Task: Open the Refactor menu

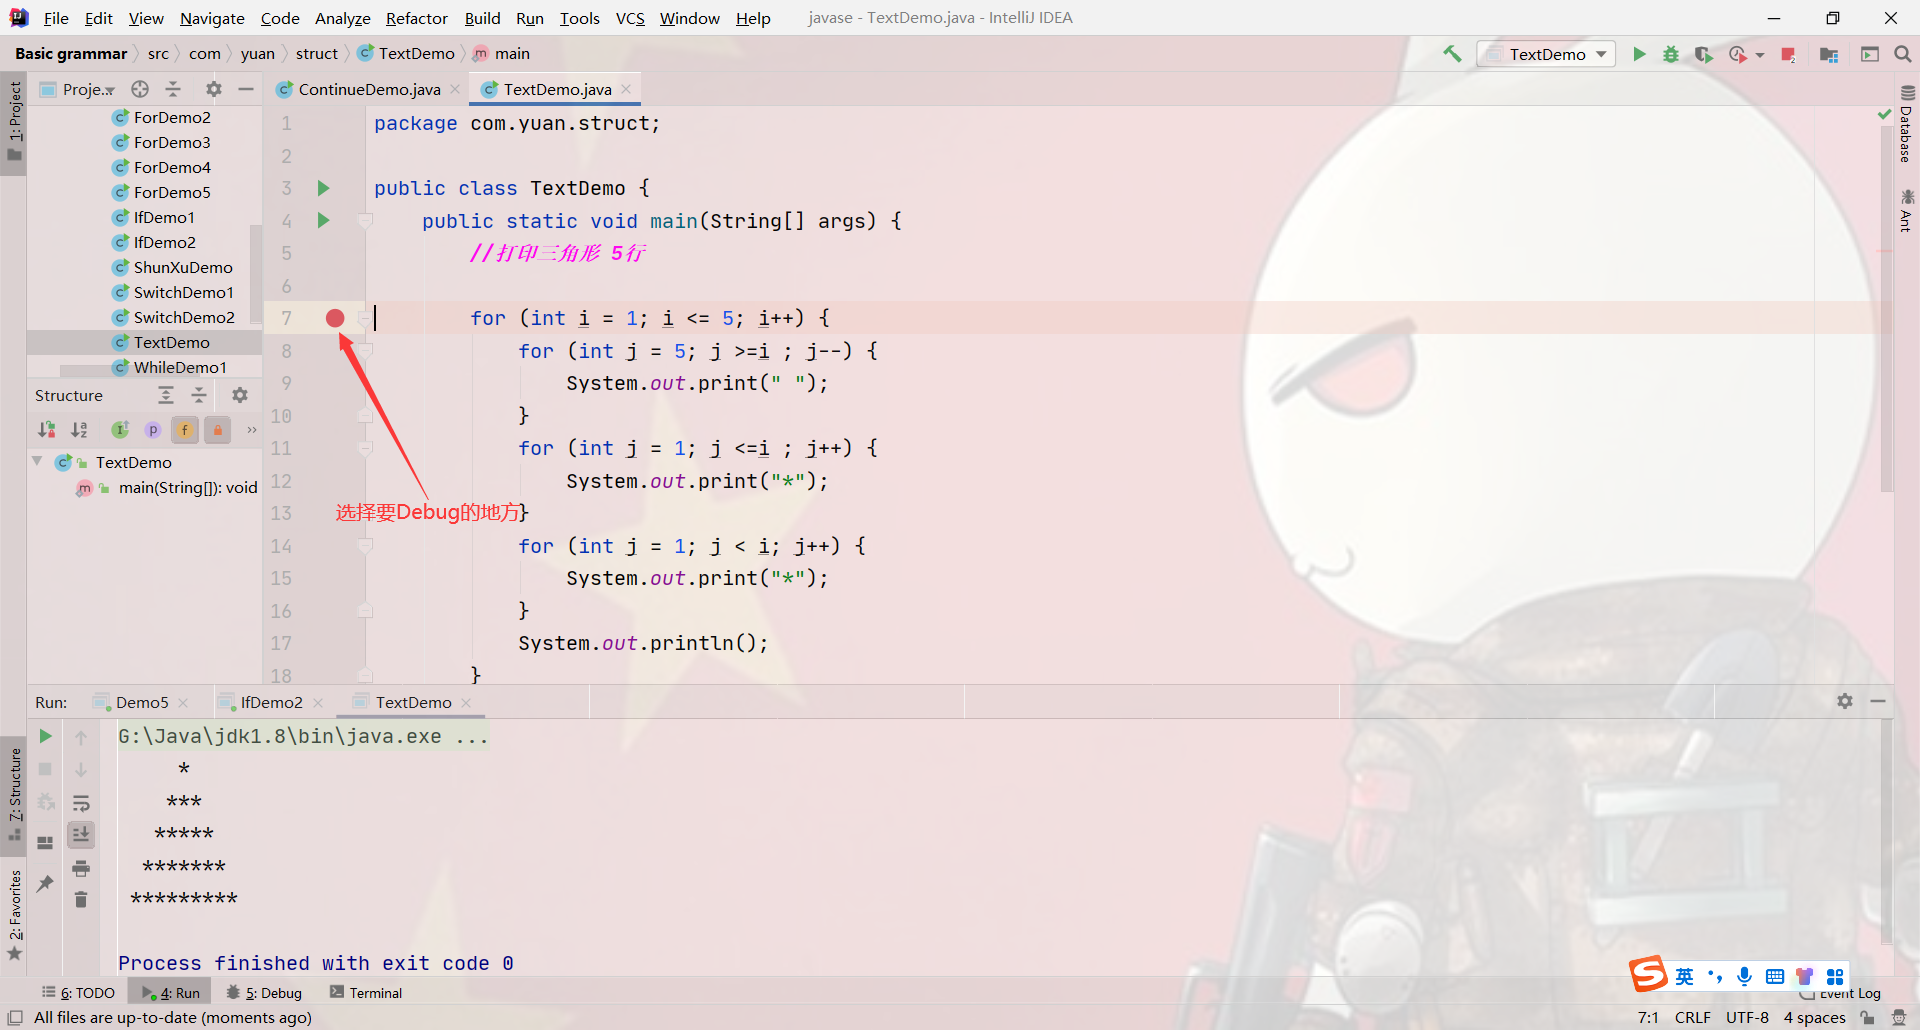Action: tap(417, 18)
